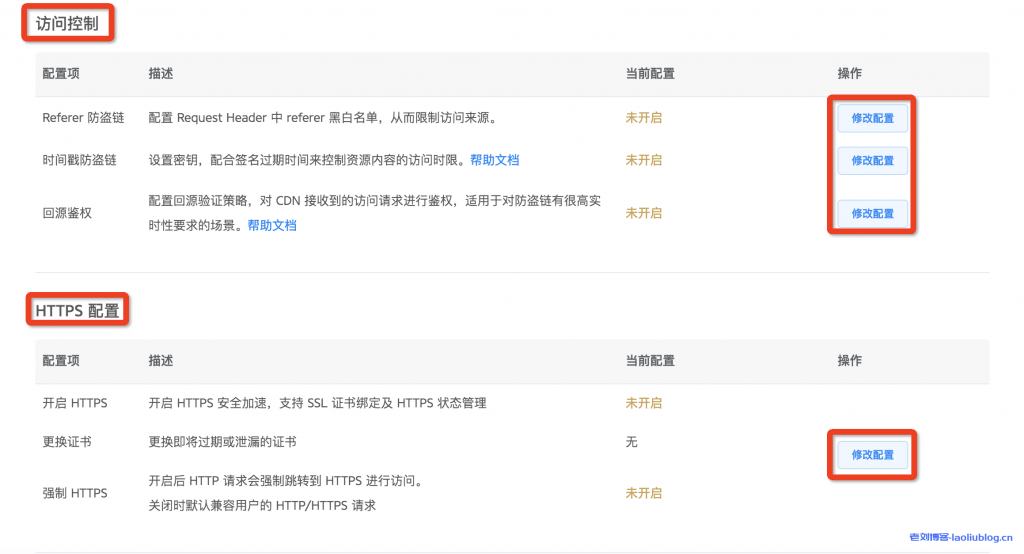Open 帮助文档 link in 回源鉴权 description
This screenshot has height=554, width=1024.
point(272,225)
